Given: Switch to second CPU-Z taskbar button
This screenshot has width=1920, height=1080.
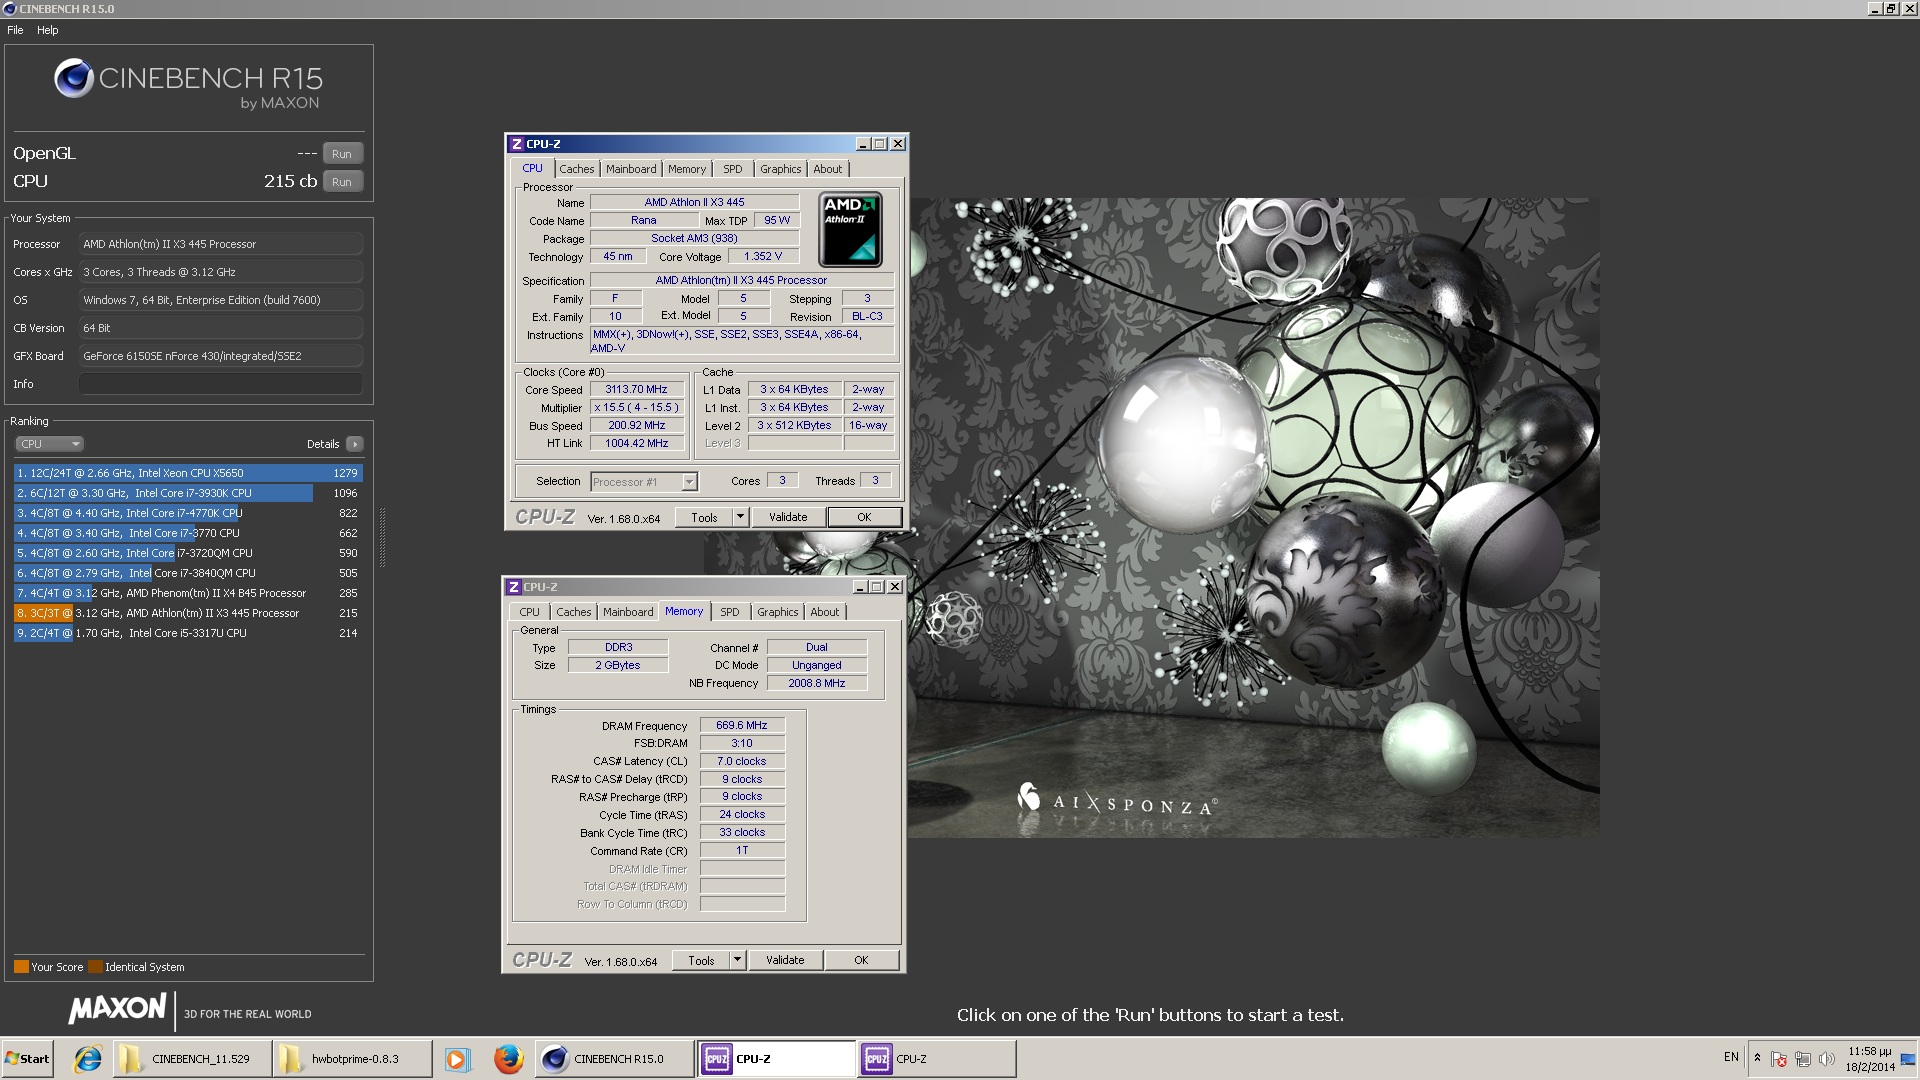Looking at the screenshot, I should click(937, 1059).
